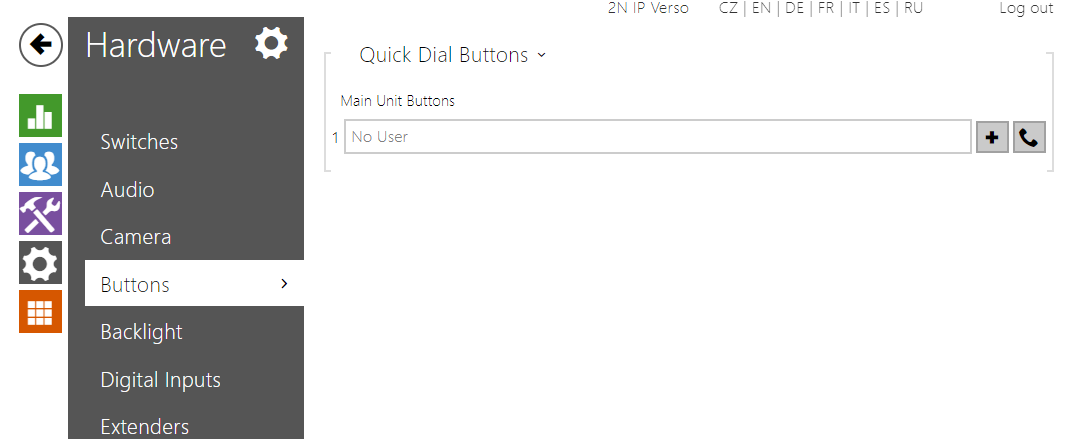Click the Hardware header gear icon
The image size is (1066, 439).
pos(271,44)
